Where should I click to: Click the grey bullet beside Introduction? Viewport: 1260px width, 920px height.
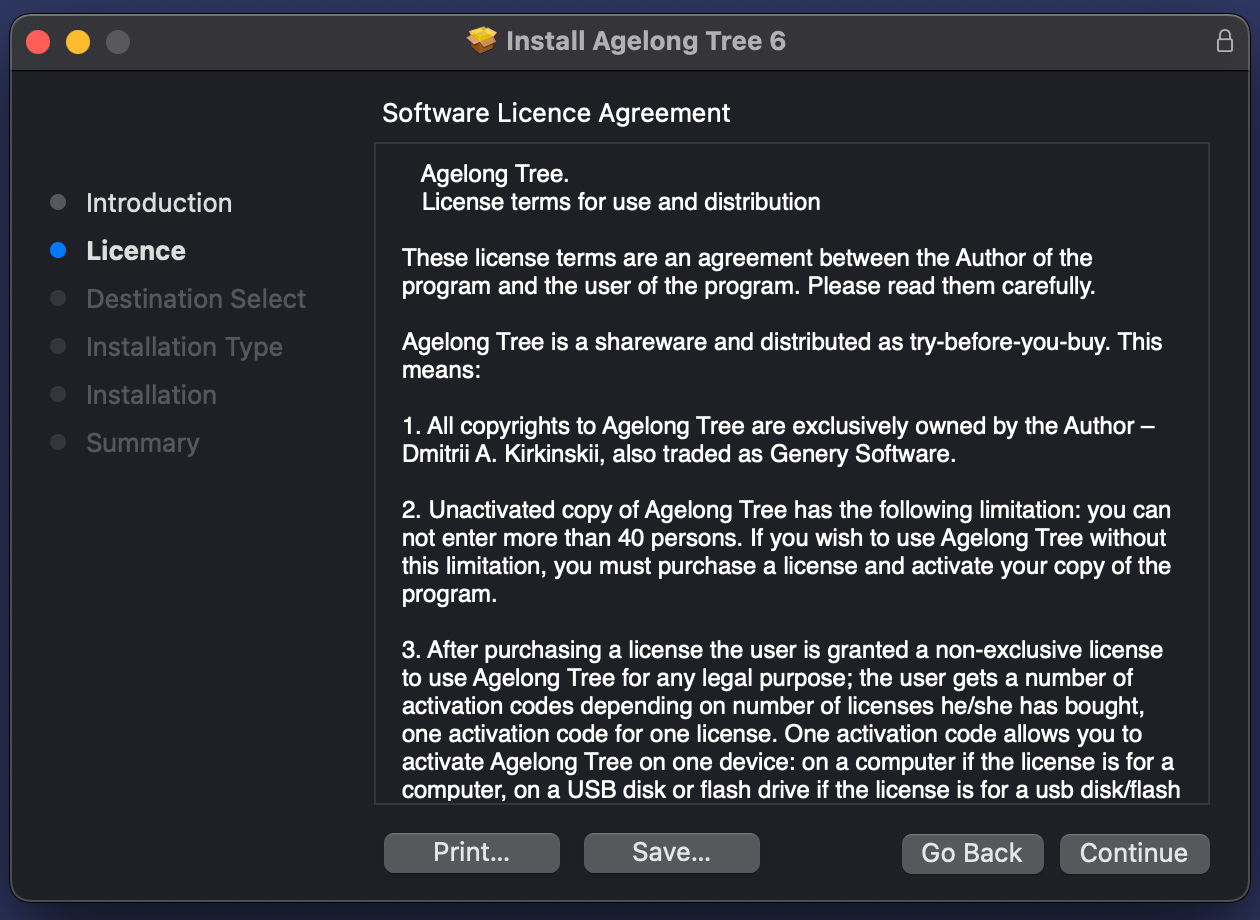tap(58, 203)
